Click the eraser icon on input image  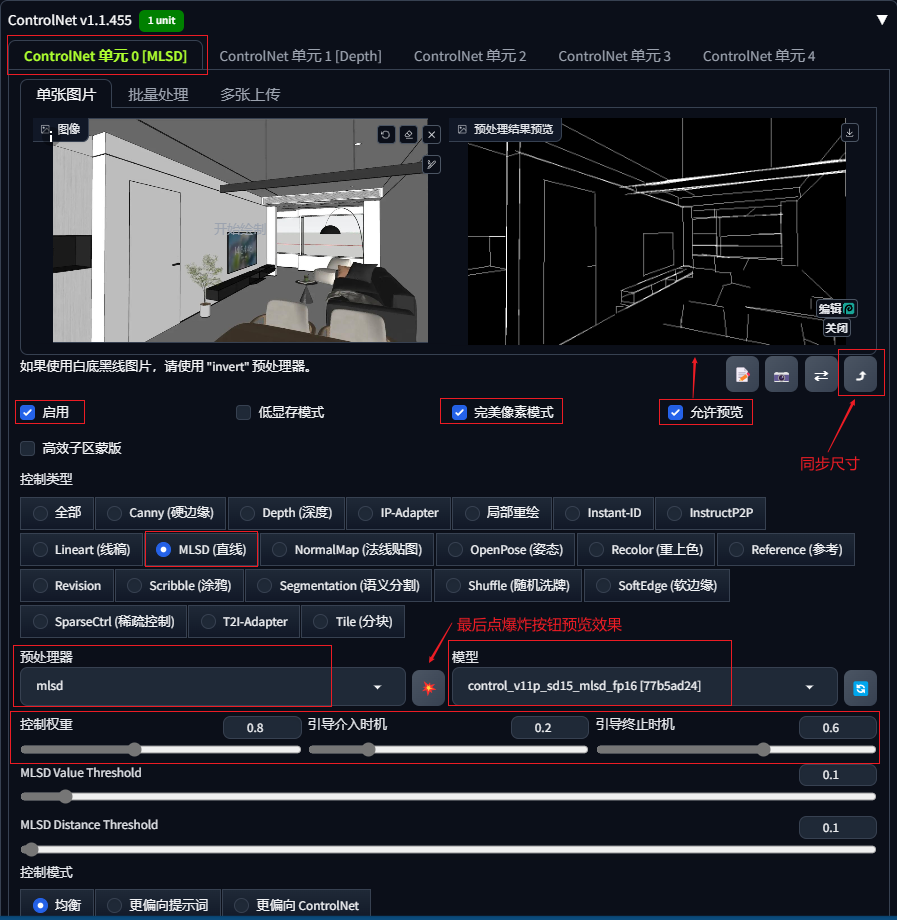(408, 134)
